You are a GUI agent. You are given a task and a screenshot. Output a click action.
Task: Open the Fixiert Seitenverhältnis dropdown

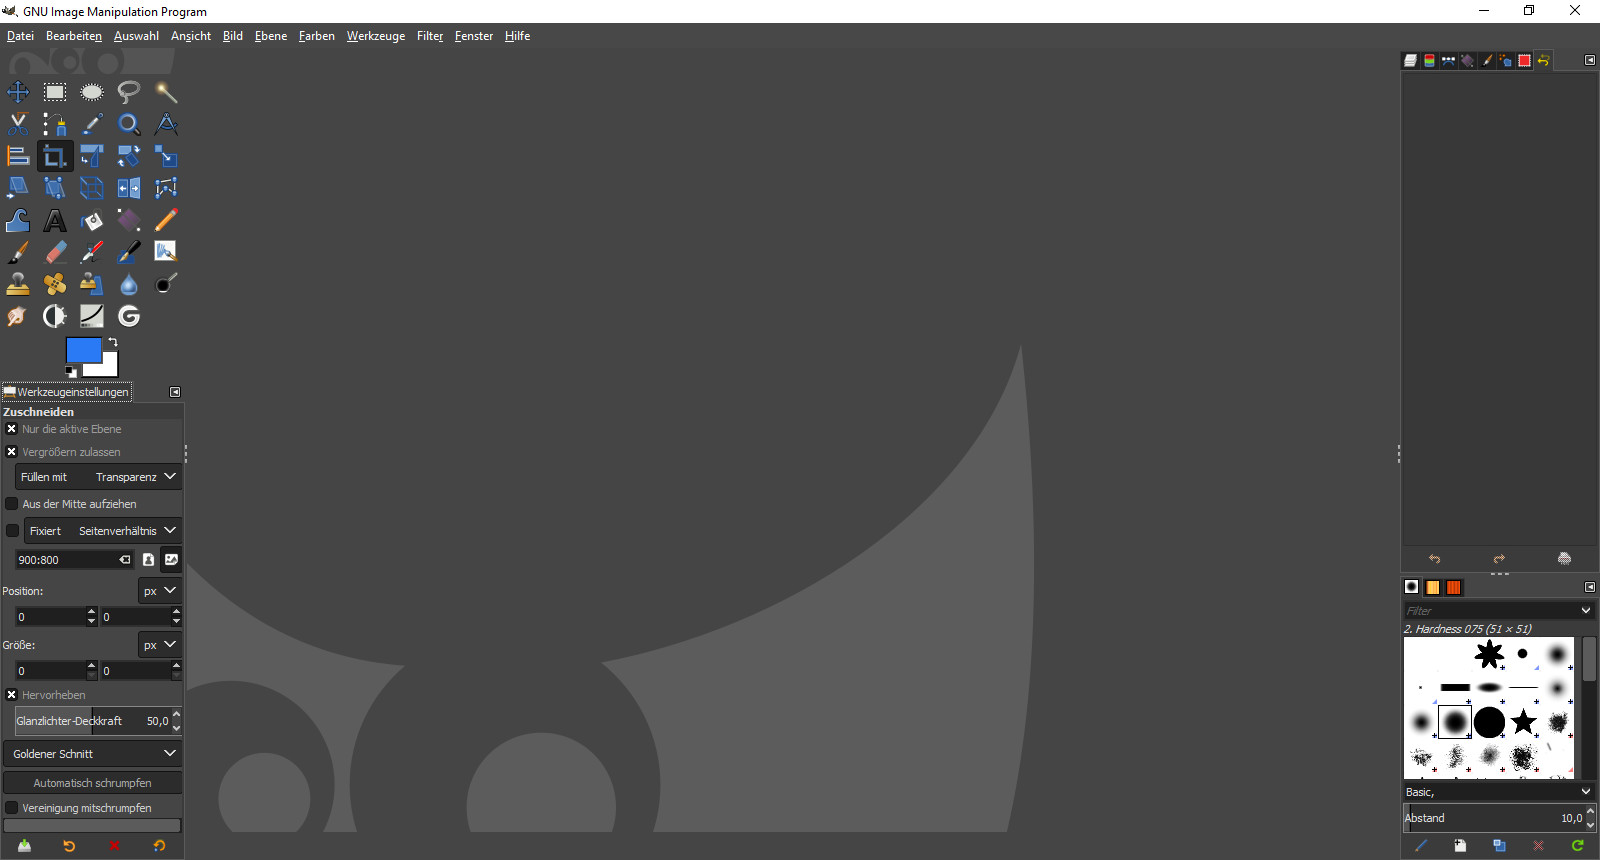(102, 531)
